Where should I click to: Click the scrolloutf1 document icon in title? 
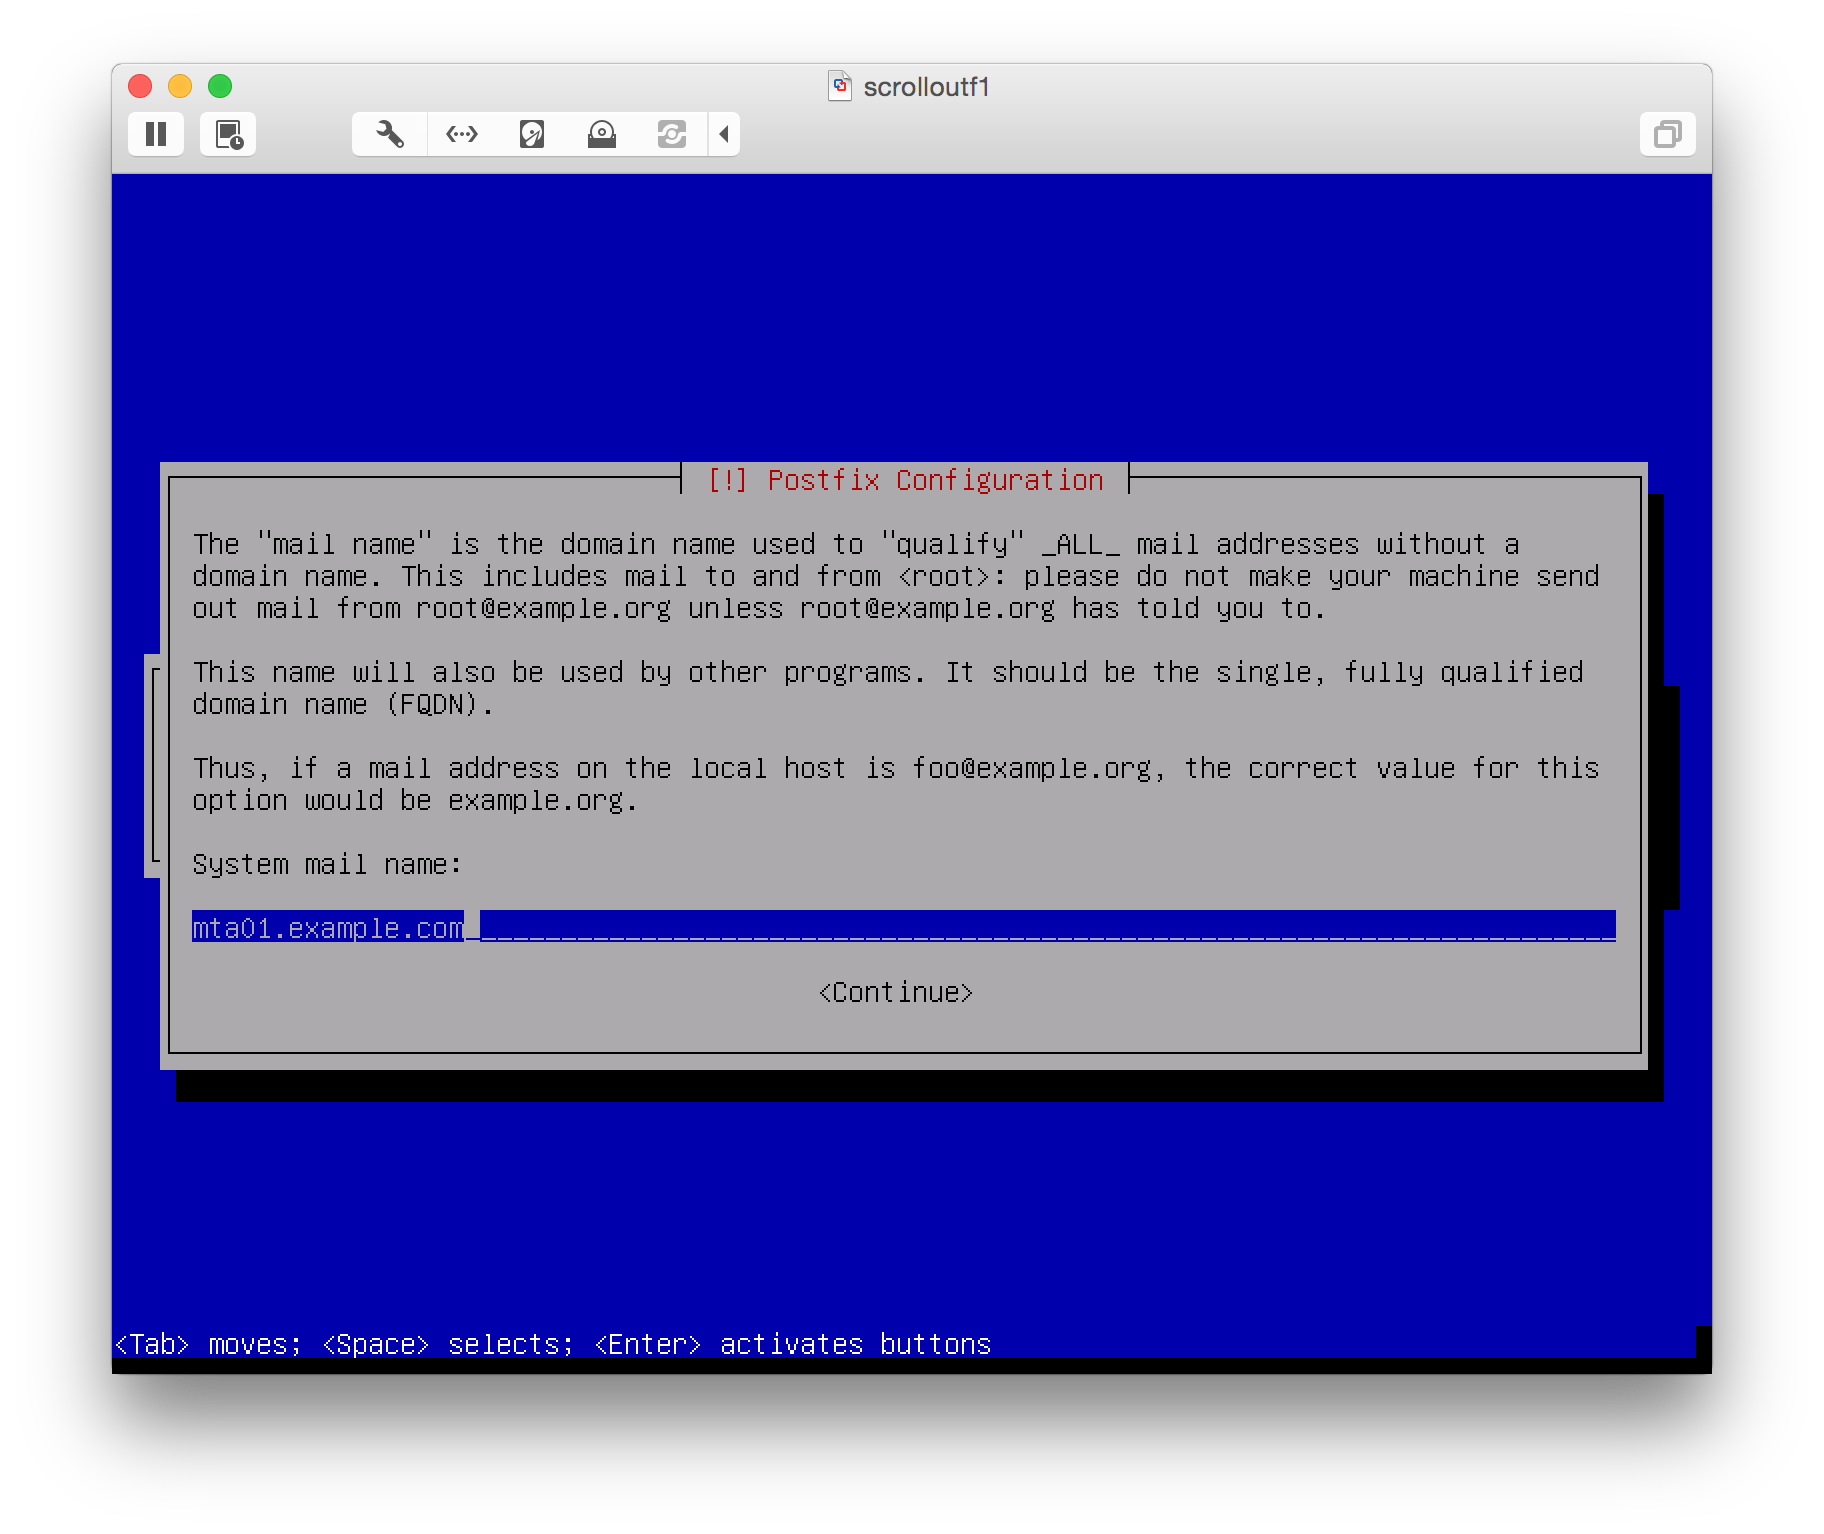840,86
